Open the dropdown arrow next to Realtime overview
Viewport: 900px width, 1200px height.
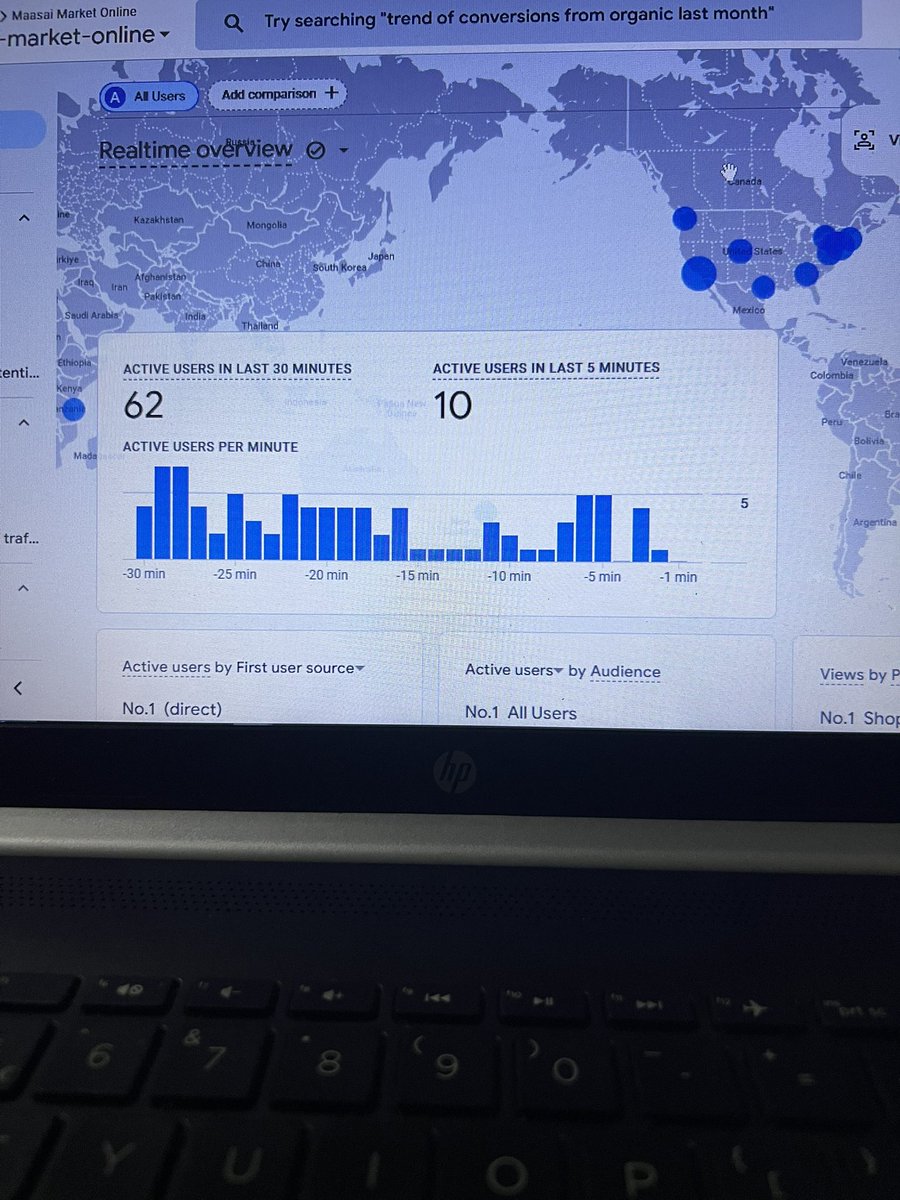343,151
